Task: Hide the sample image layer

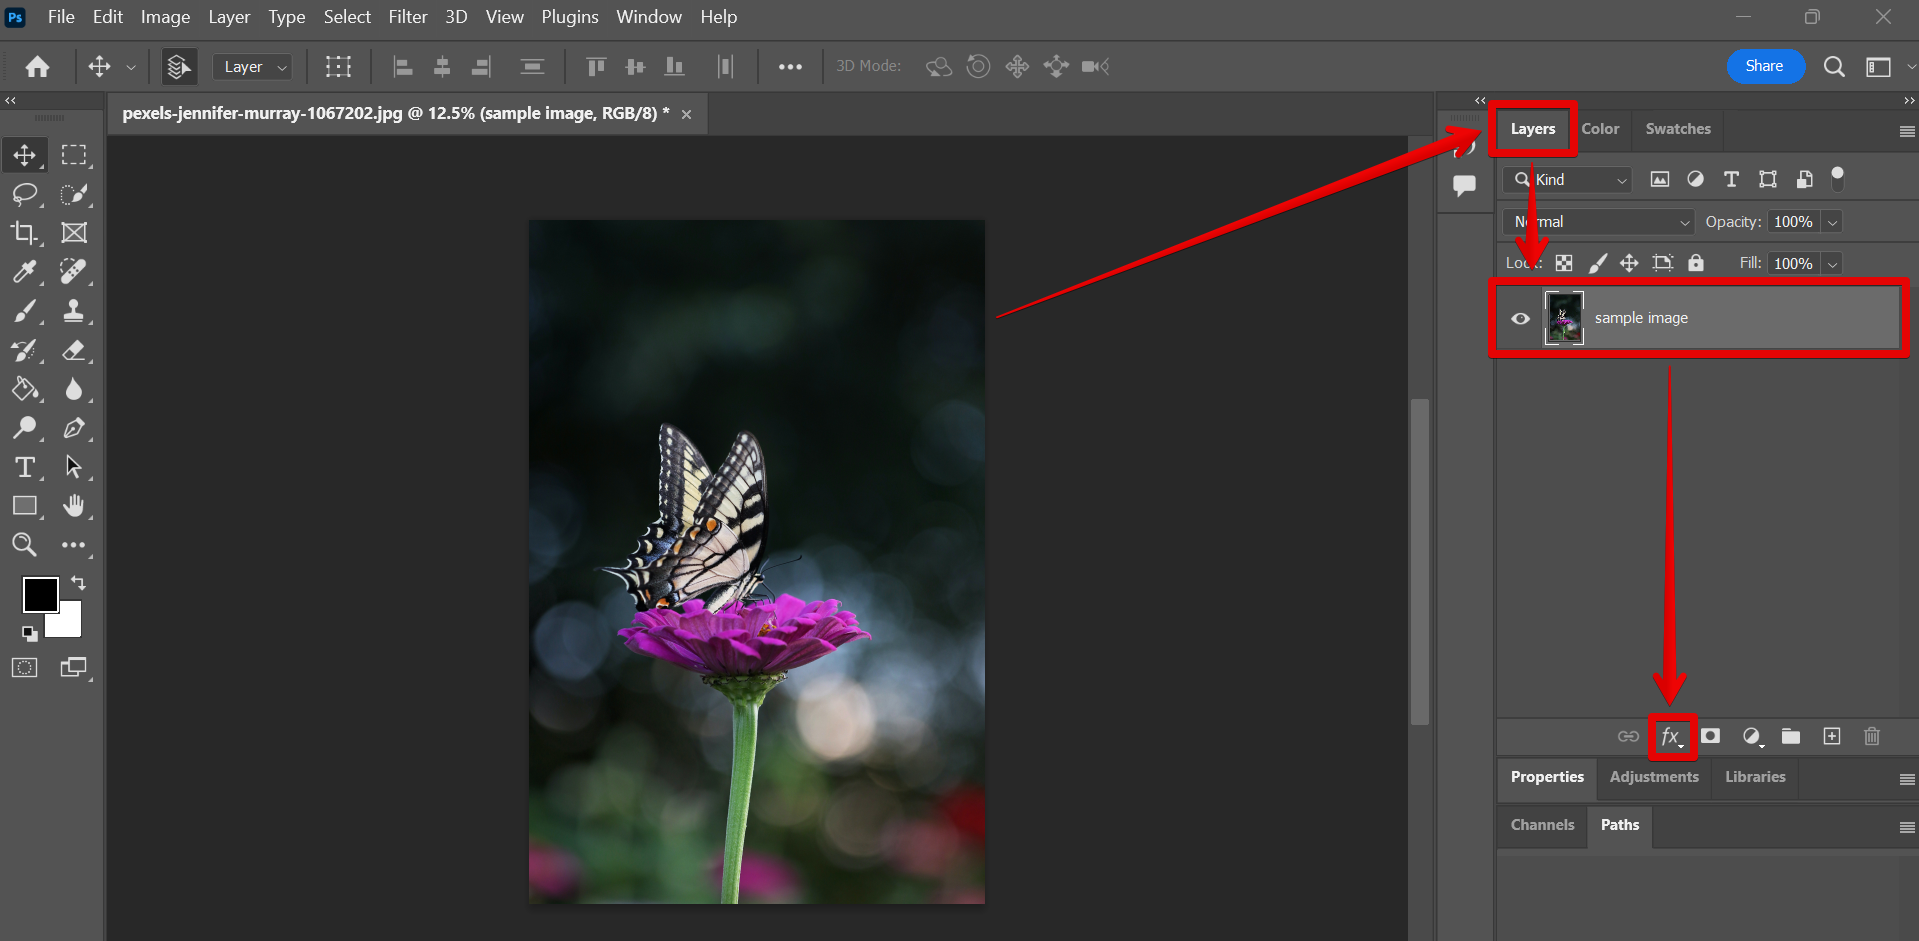Action: [x=1520, y=319]
